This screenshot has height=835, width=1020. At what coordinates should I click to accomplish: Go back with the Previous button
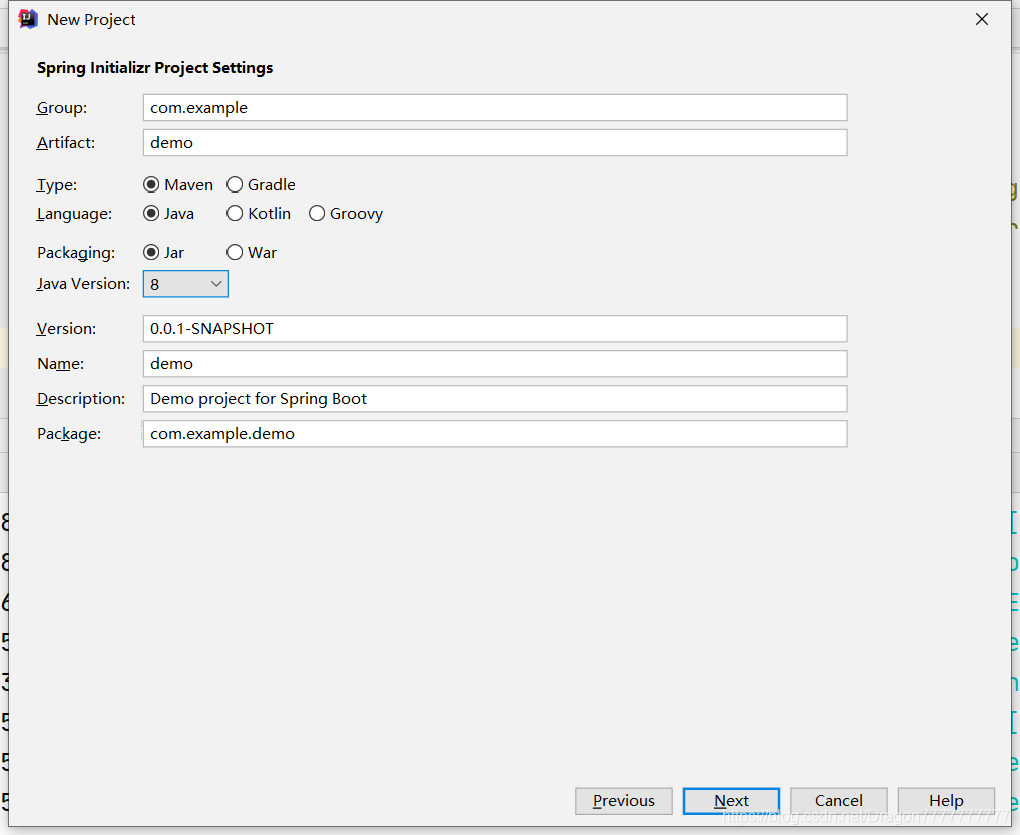pos(624,801)
